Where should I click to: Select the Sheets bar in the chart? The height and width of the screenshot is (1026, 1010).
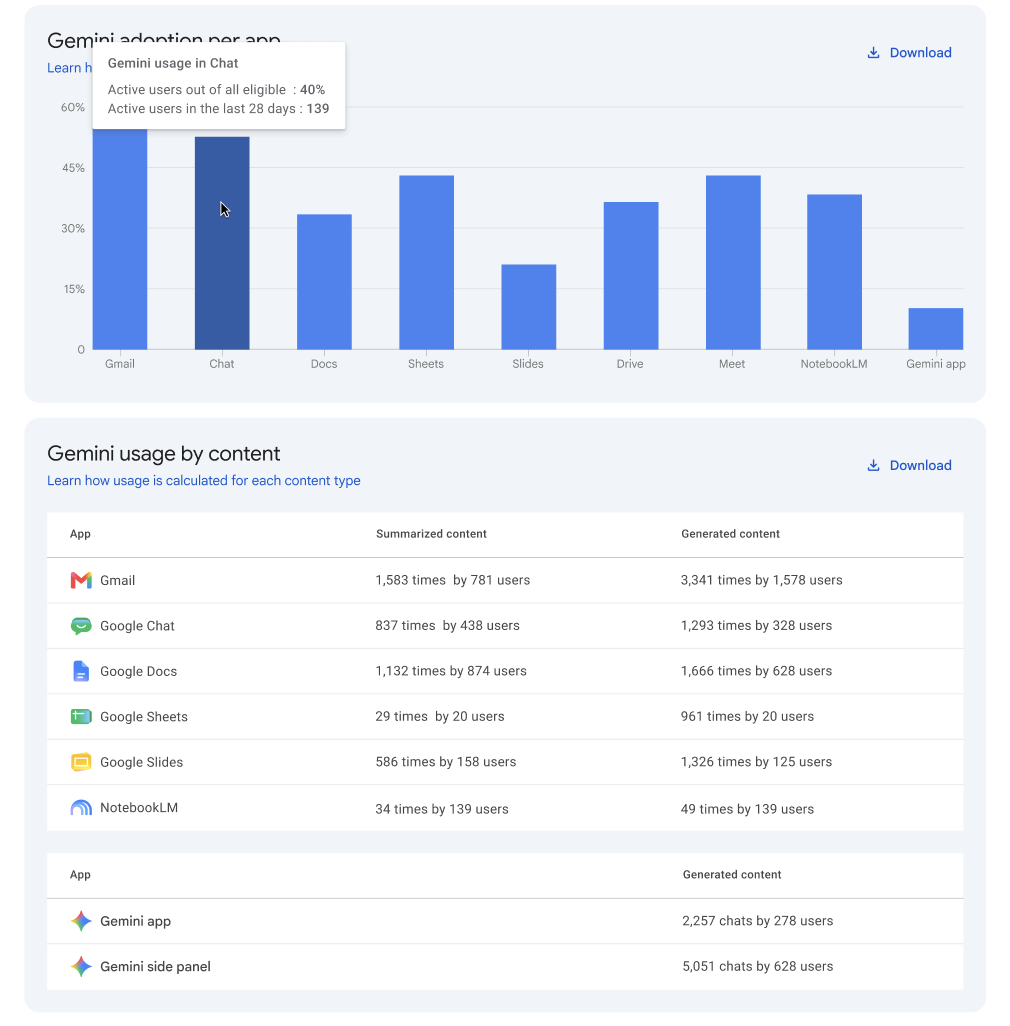coord(427,262)
